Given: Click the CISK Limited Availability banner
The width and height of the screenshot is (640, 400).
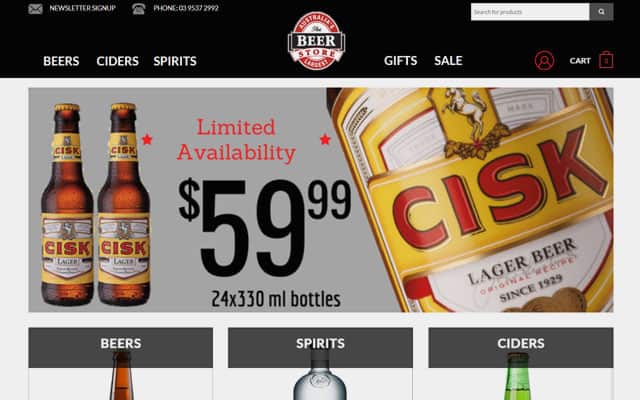Looking at the screenshot, I should 321,200.
